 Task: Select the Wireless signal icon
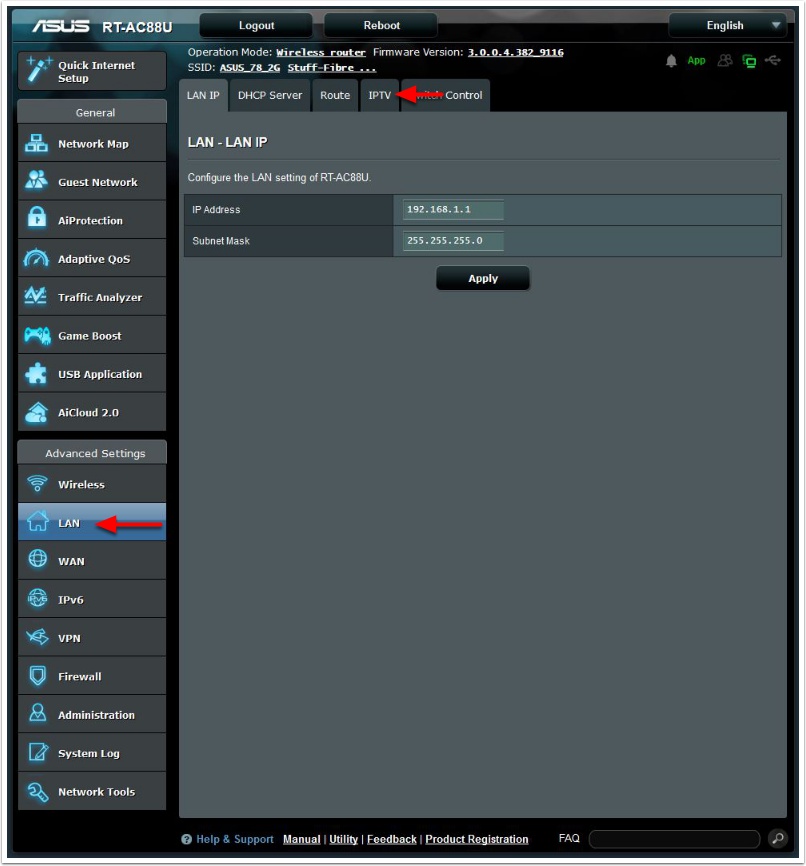[x=37, y=483]
